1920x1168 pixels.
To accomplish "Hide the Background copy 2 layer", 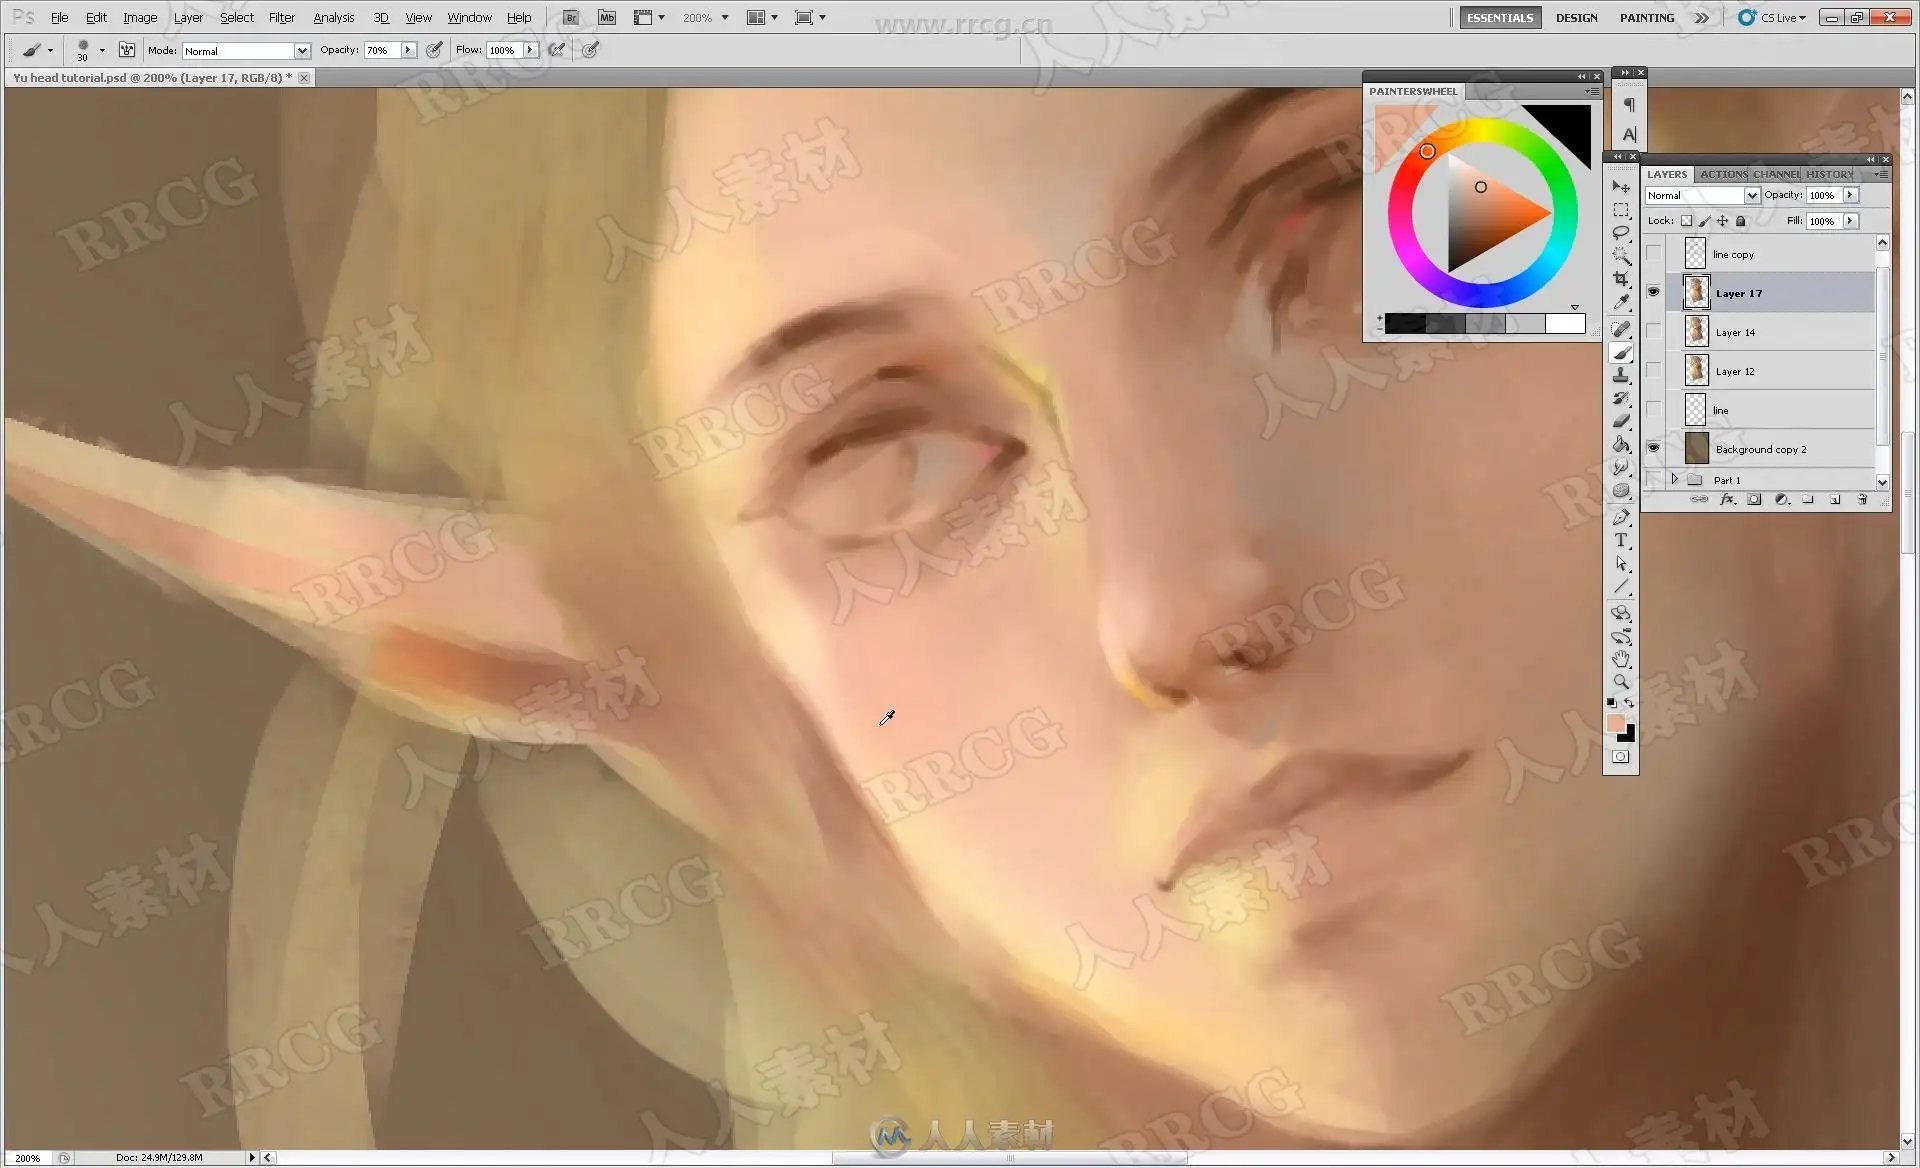I will (x=1653, y=448).
